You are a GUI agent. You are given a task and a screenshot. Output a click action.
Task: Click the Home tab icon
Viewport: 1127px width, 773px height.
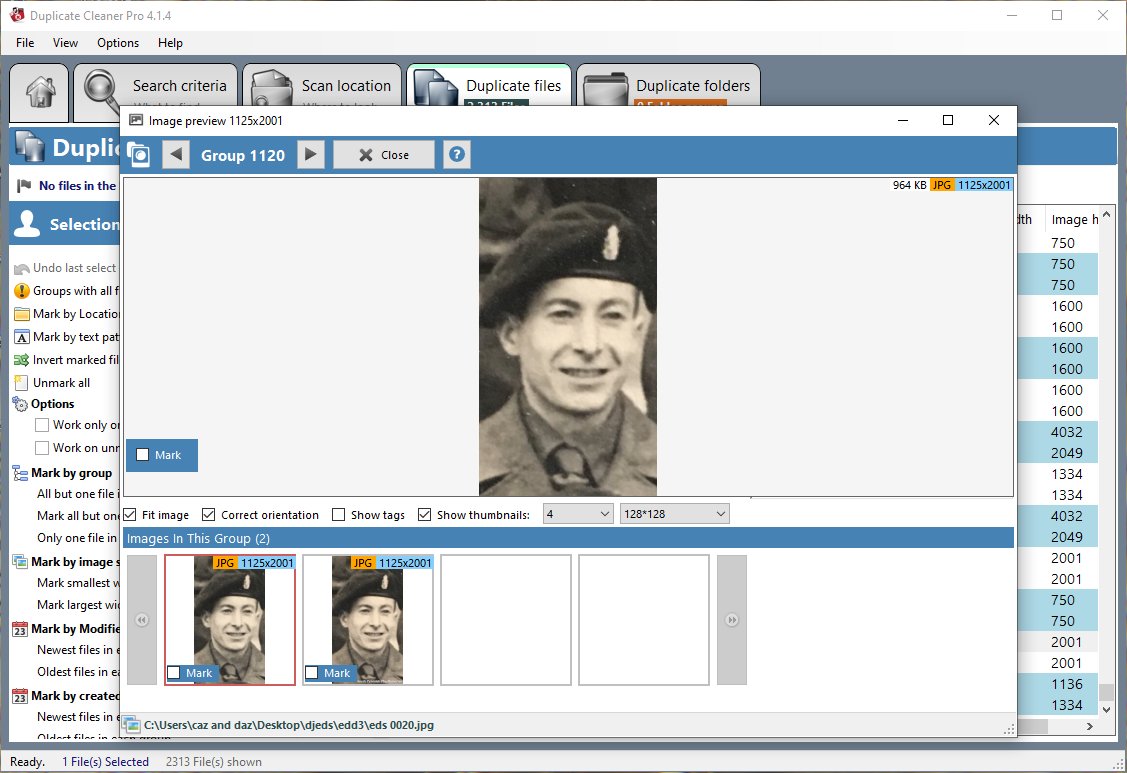pyautogui.click(x=40, y=94)
